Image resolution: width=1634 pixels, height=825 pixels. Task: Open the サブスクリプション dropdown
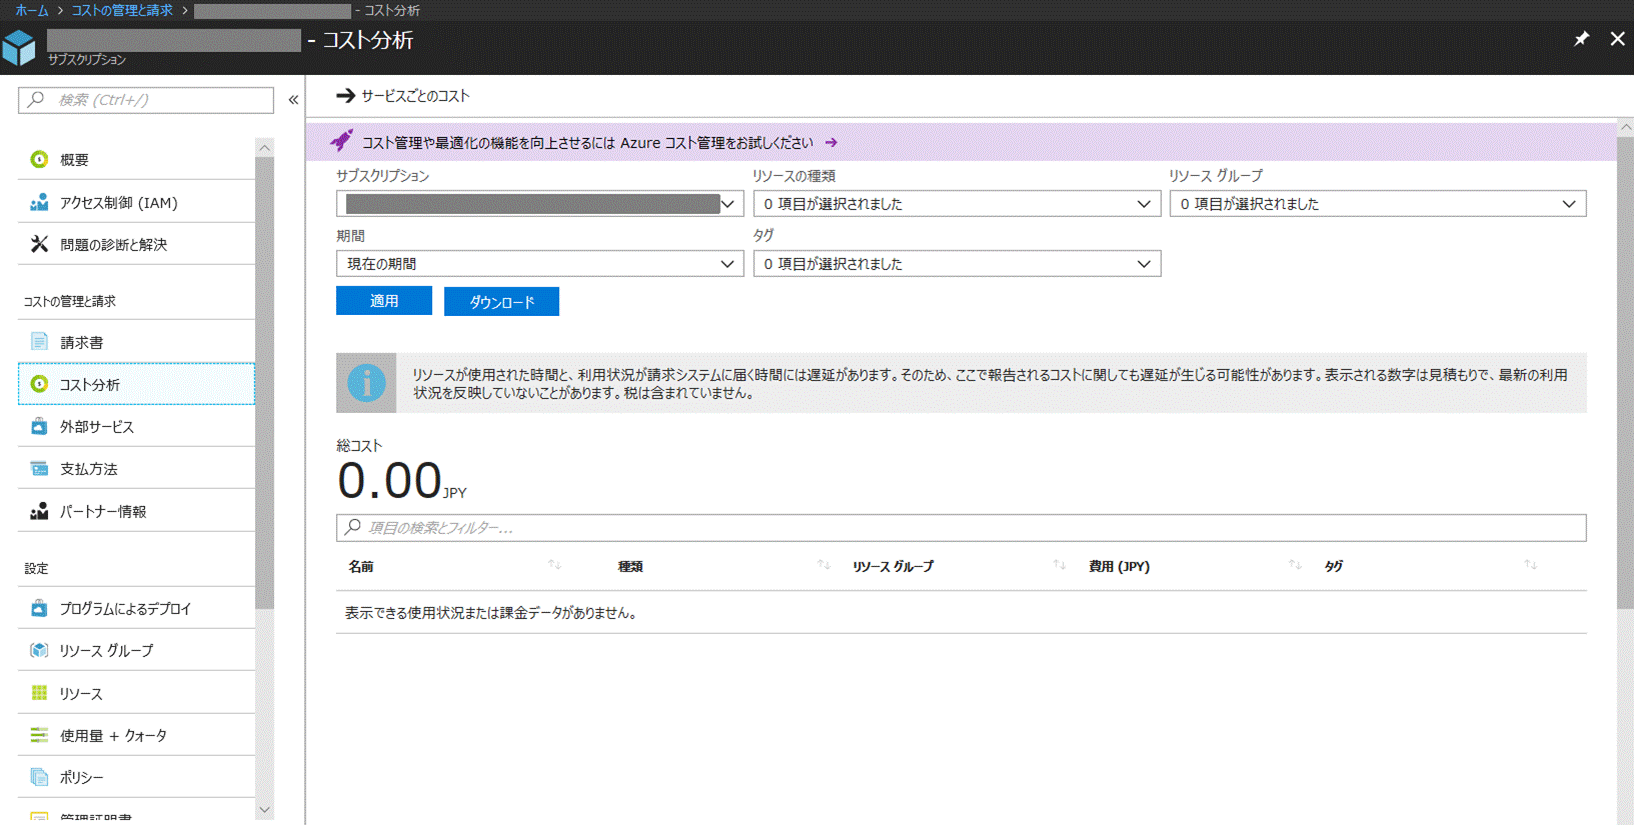tap(540, 204)
